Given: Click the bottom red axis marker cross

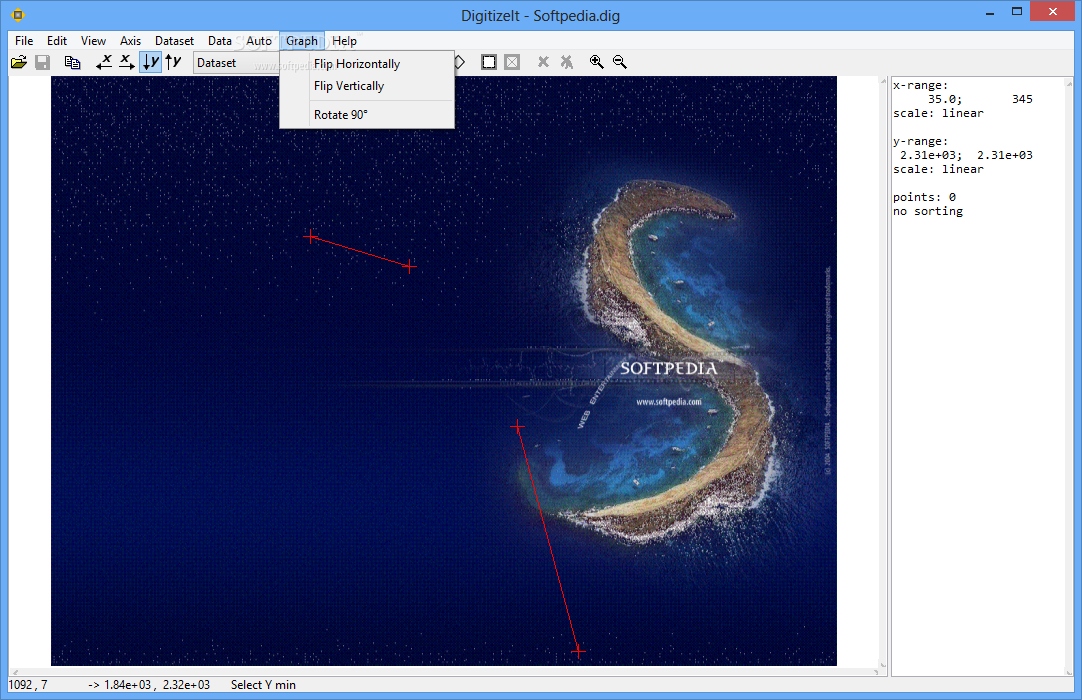Looking at the screenshot, I should pos(578,651).
